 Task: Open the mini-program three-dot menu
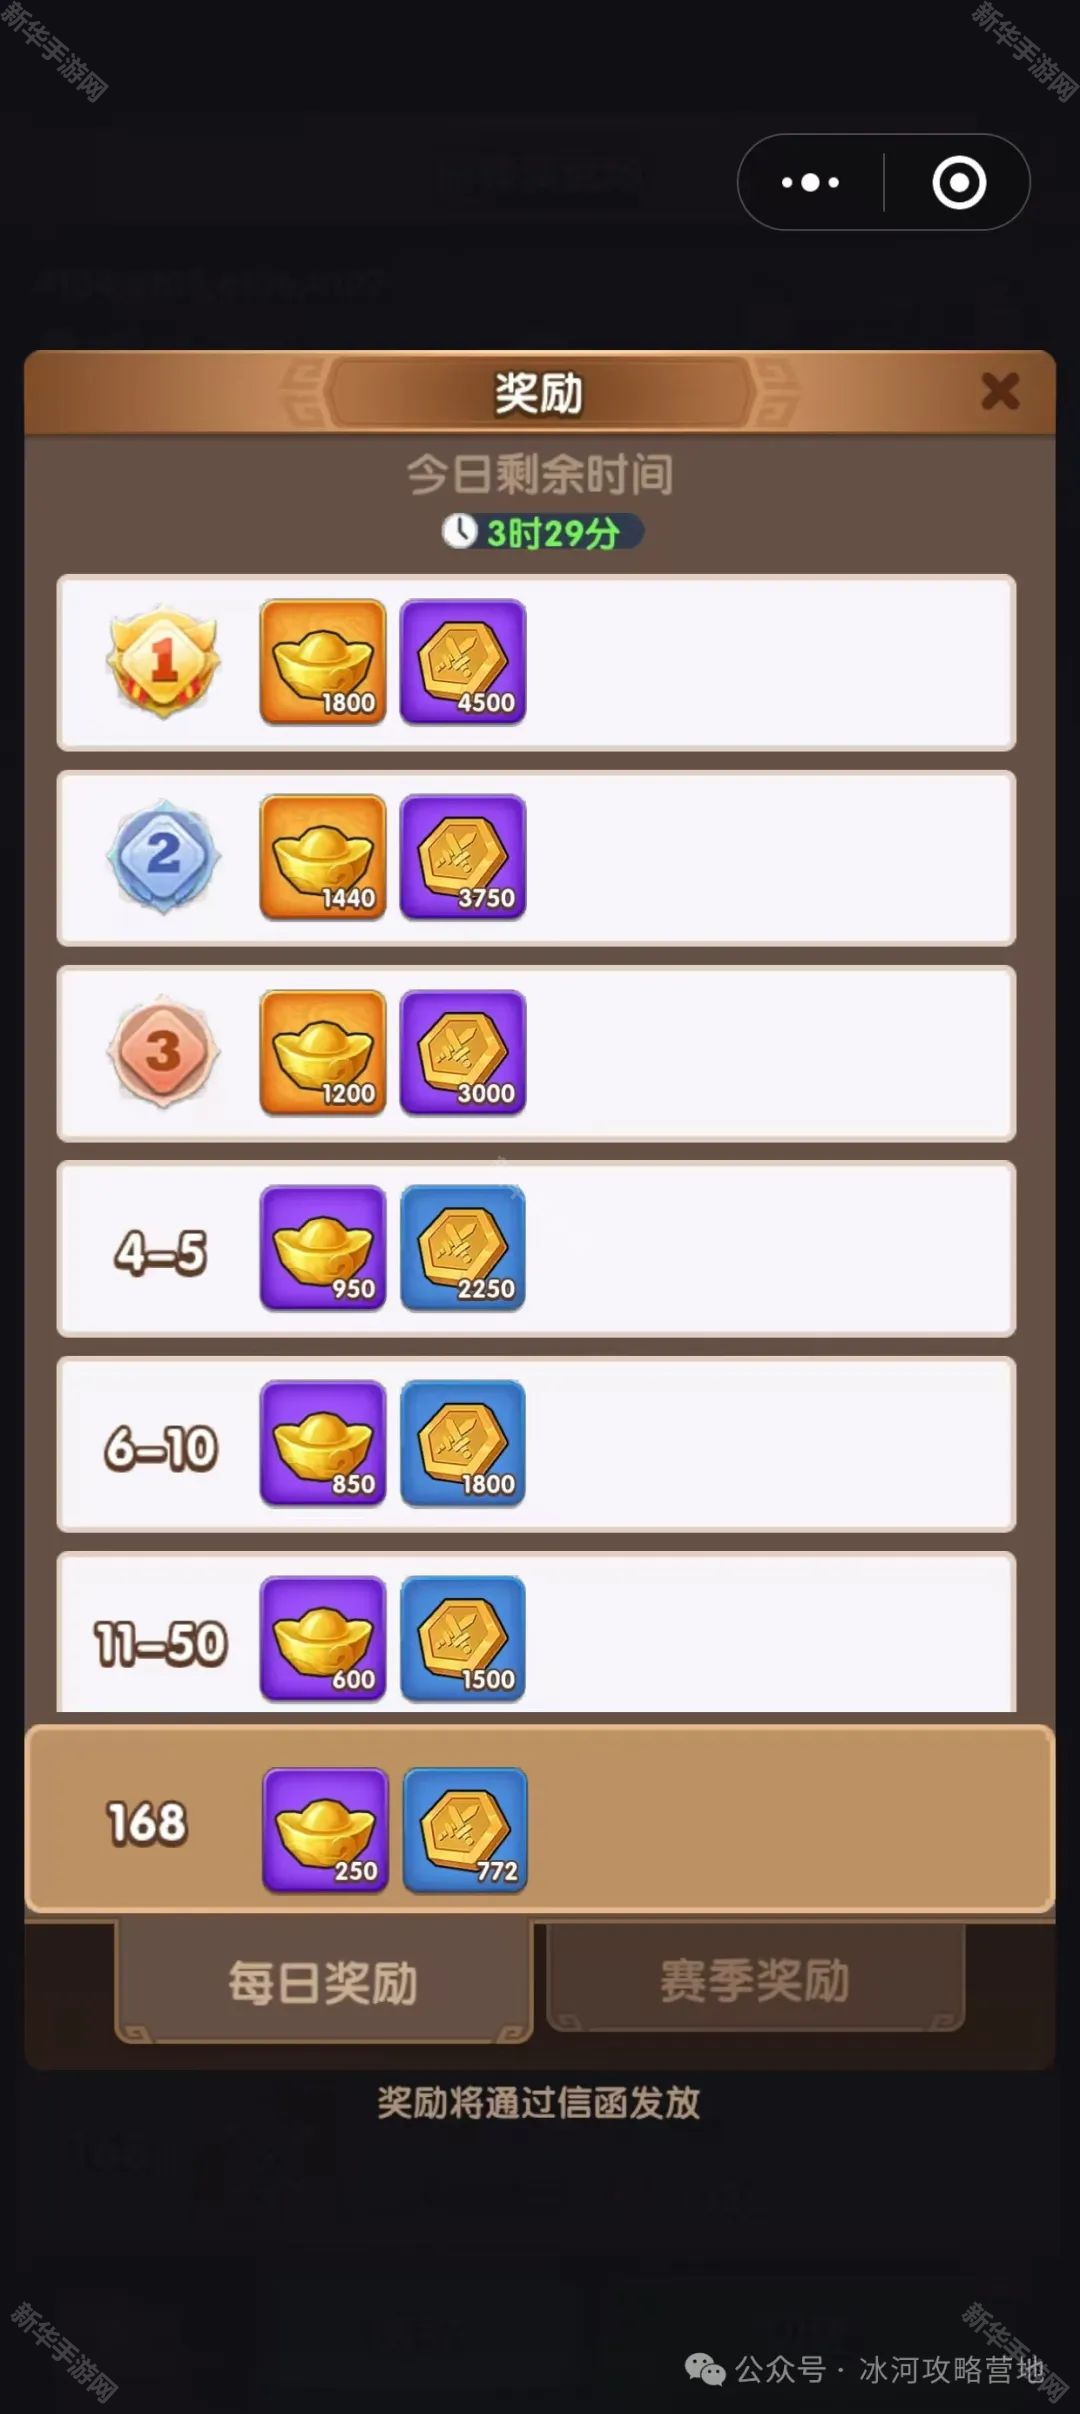[811, 182]
